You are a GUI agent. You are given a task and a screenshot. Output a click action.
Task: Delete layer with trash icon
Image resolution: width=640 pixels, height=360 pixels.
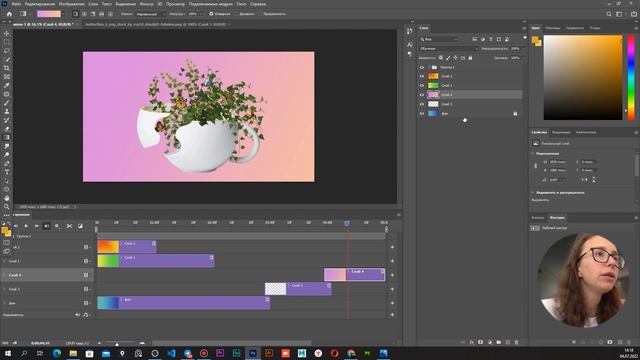pyautogui.click(x=516, y=342)
